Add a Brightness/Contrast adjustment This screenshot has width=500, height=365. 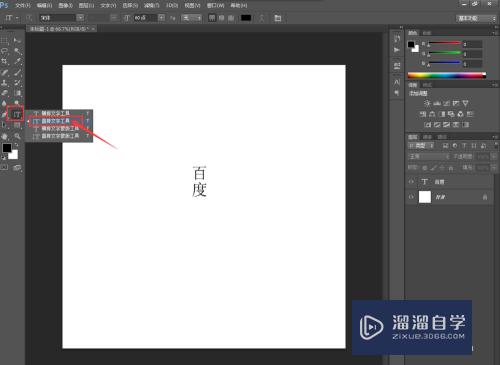click(427, 103)
